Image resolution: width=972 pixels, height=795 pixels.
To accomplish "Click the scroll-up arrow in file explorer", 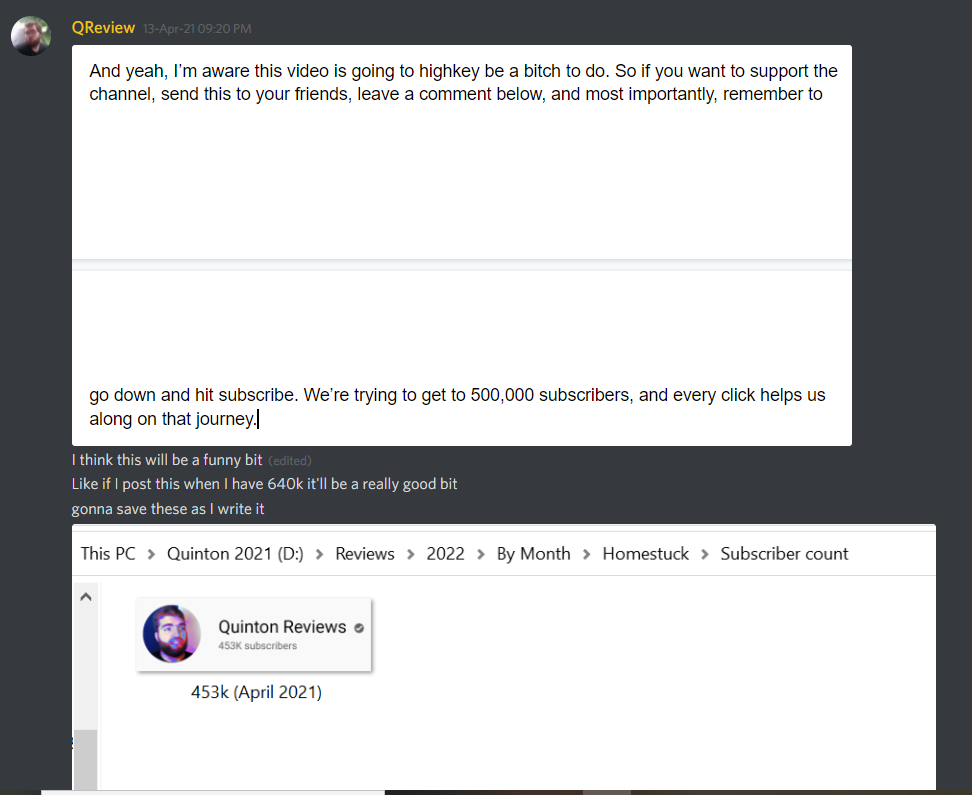I will (x=86, y=597).
